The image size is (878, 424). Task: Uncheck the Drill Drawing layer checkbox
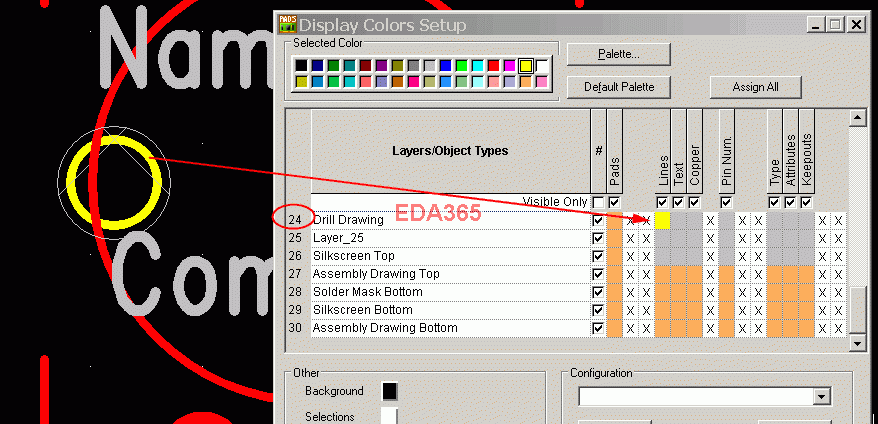598,220
